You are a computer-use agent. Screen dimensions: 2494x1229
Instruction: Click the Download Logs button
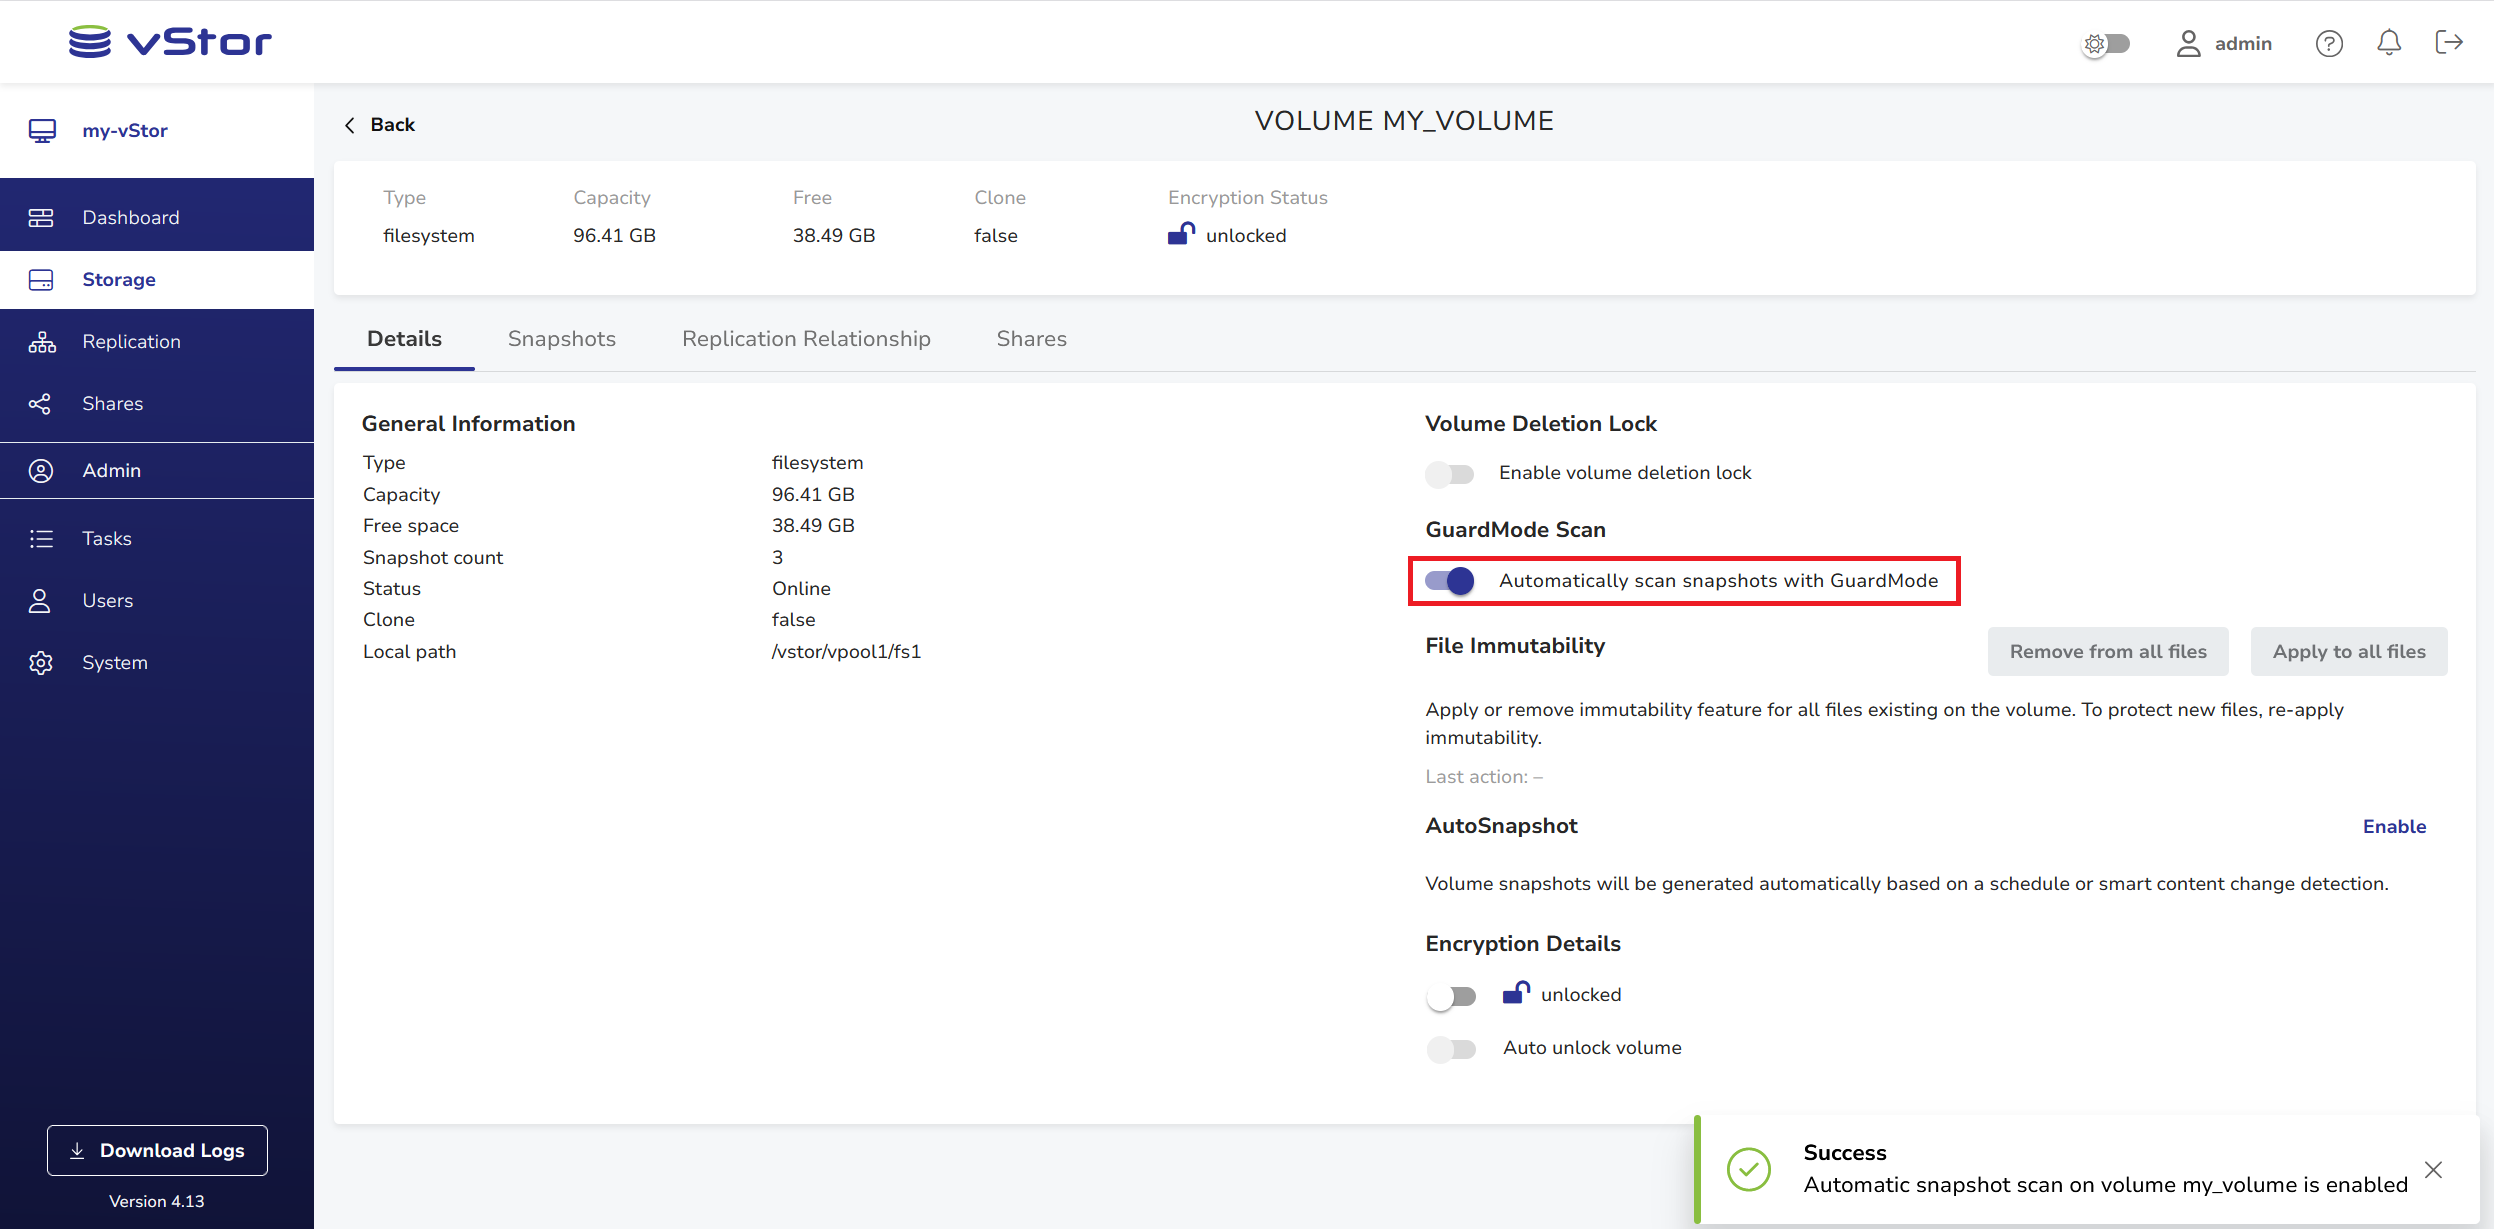(x=157, y=1150)
